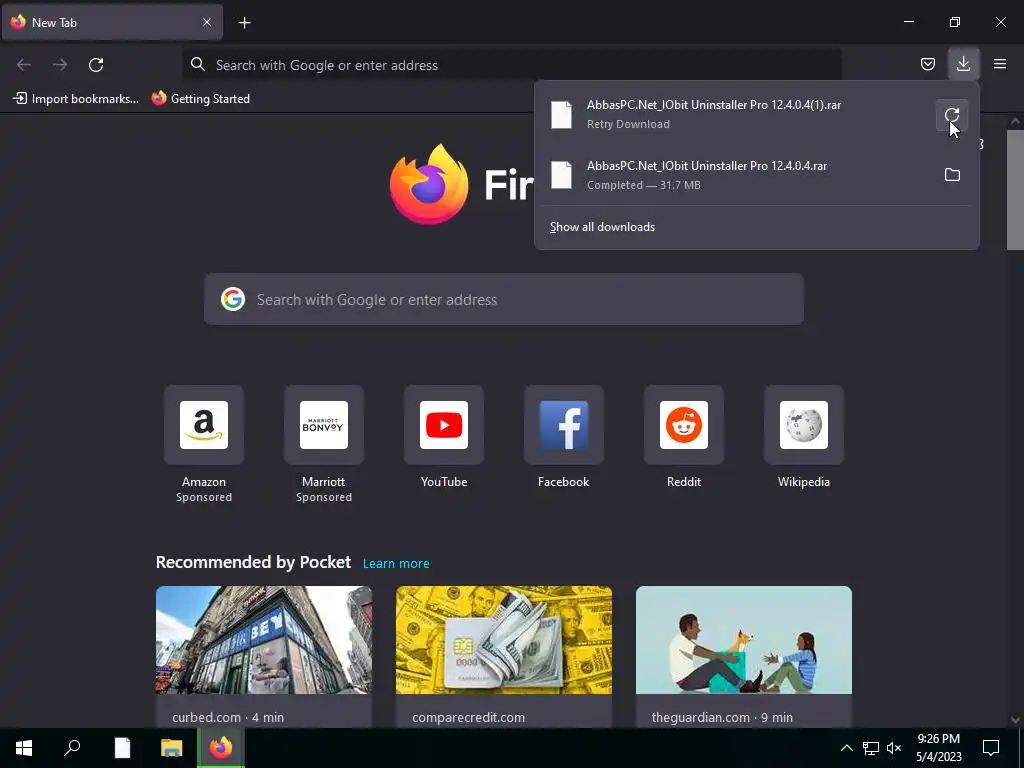Screen dimensions: 1024x768
Task: Open comparecredit.com Pocket story thumbnail
Action: pos(504,640)
